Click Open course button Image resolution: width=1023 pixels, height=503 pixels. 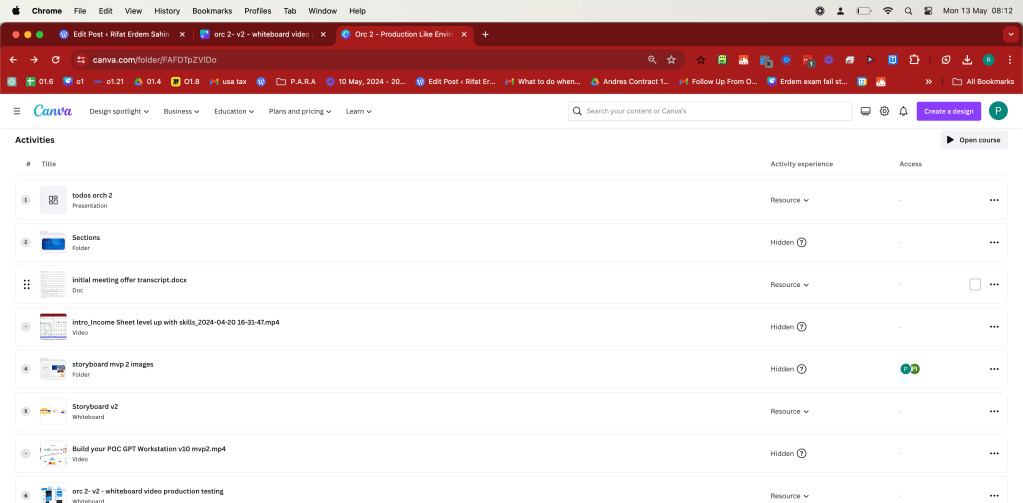click(x=974, y=140)
